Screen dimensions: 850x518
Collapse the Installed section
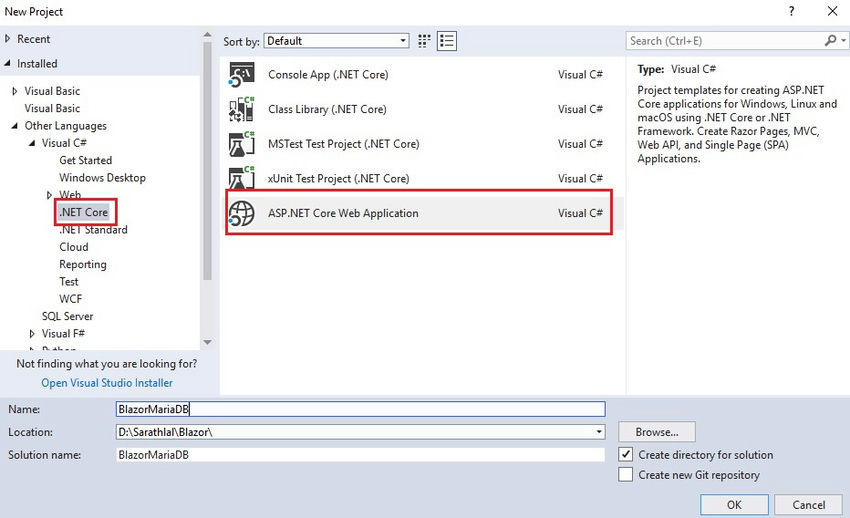point(8,63)
